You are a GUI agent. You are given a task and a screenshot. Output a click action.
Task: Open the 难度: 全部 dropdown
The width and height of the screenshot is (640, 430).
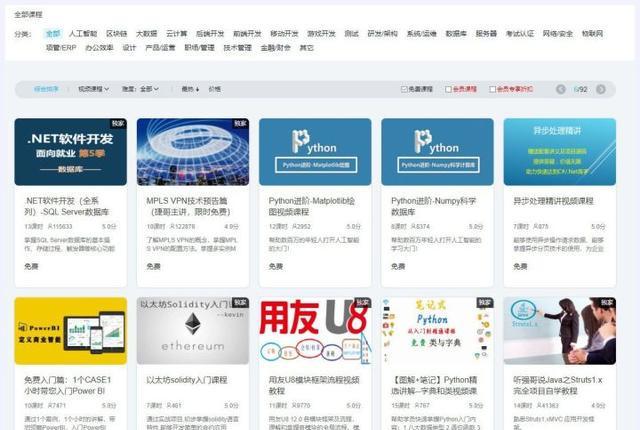(x=140, y=89)
